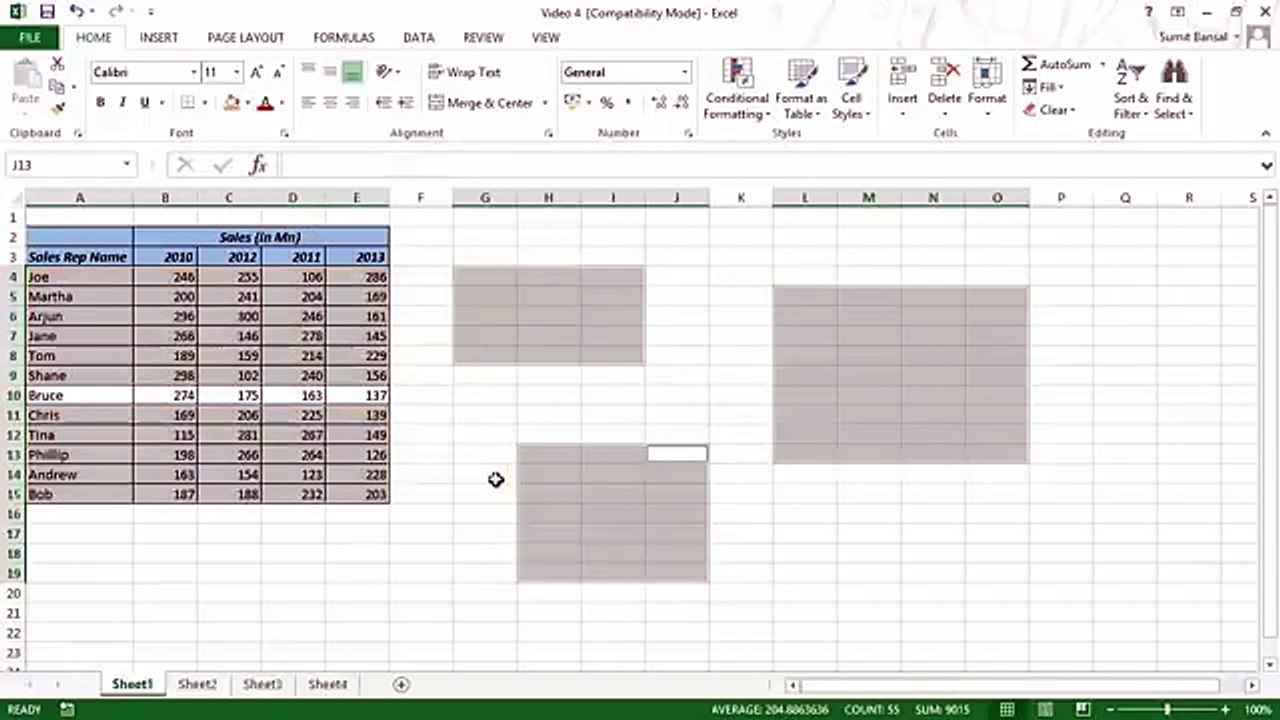
Task: Open the Calibri font name dropdown
Action: [x=194, y=72]
